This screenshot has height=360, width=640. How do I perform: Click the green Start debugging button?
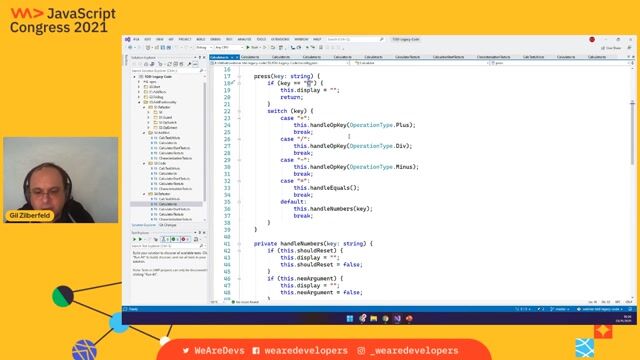point(253,48)
